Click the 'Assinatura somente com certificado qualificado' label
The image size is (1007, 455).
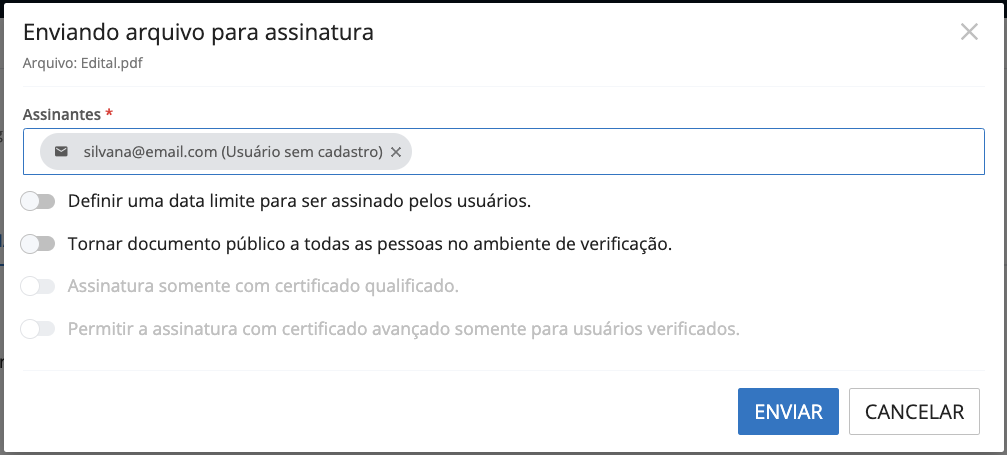[263, 286]
